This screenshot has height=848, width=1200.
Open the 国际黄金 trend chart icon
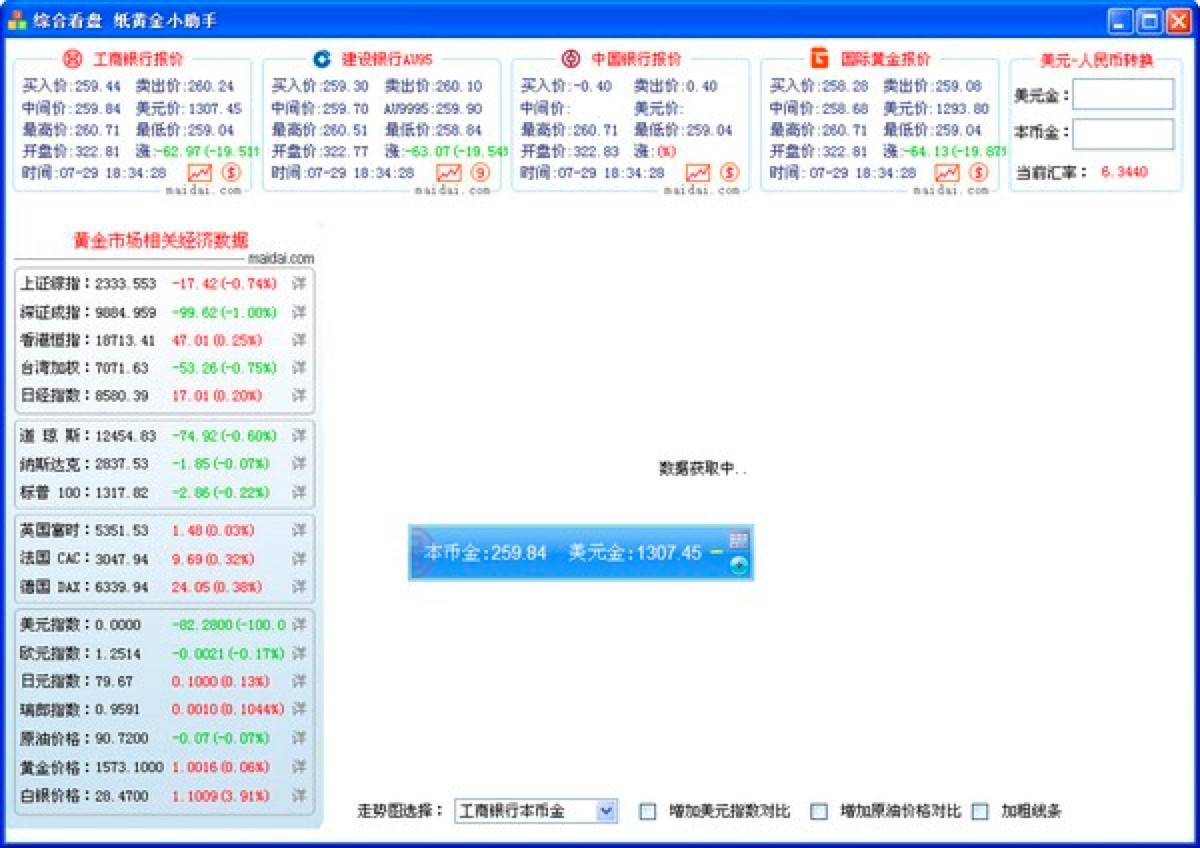click(x=947, y=173)
